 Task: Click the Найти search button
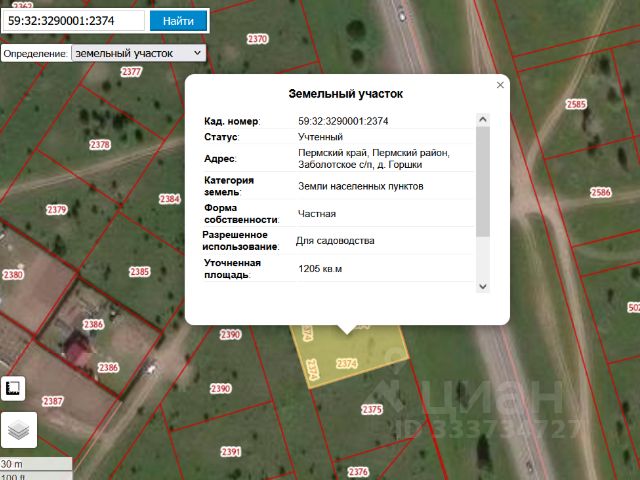pyautogui.click(x=178, y=21)
